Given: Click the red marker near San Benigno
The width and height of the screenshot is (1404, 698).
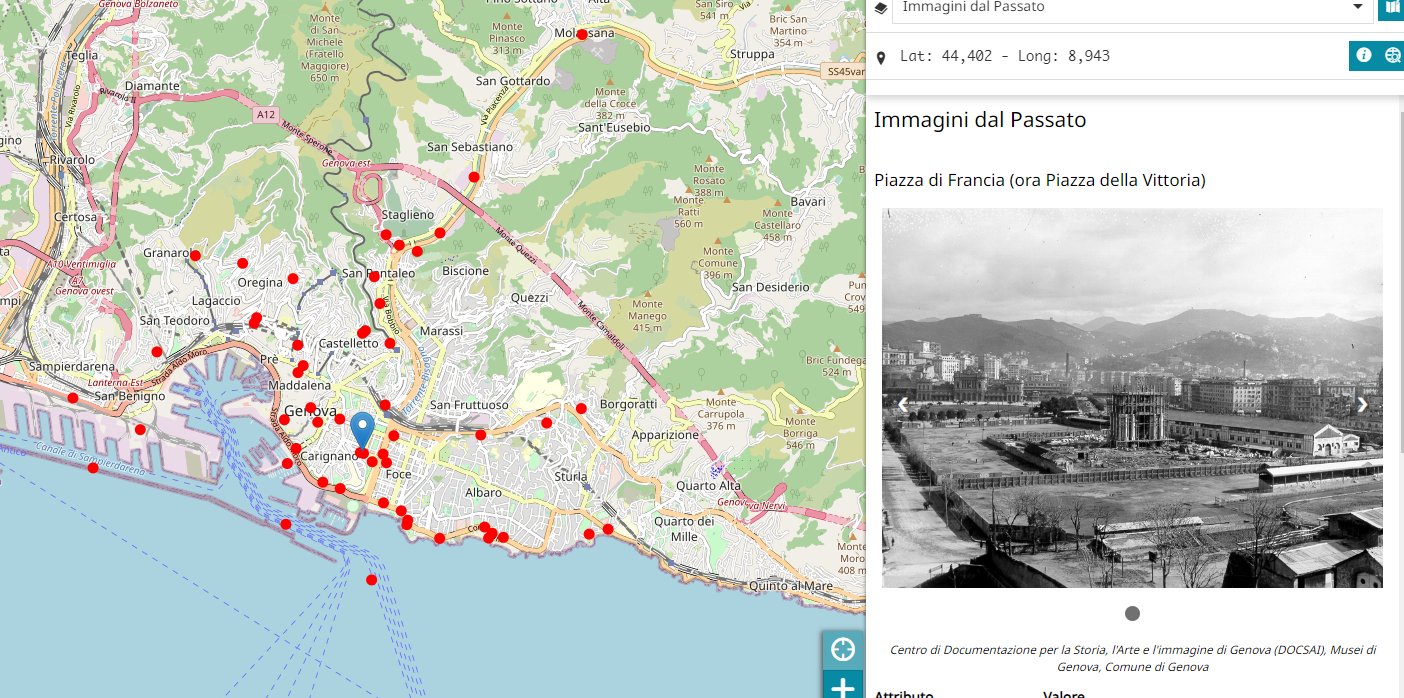Looking at the screenshot, I should pos(73,398).
